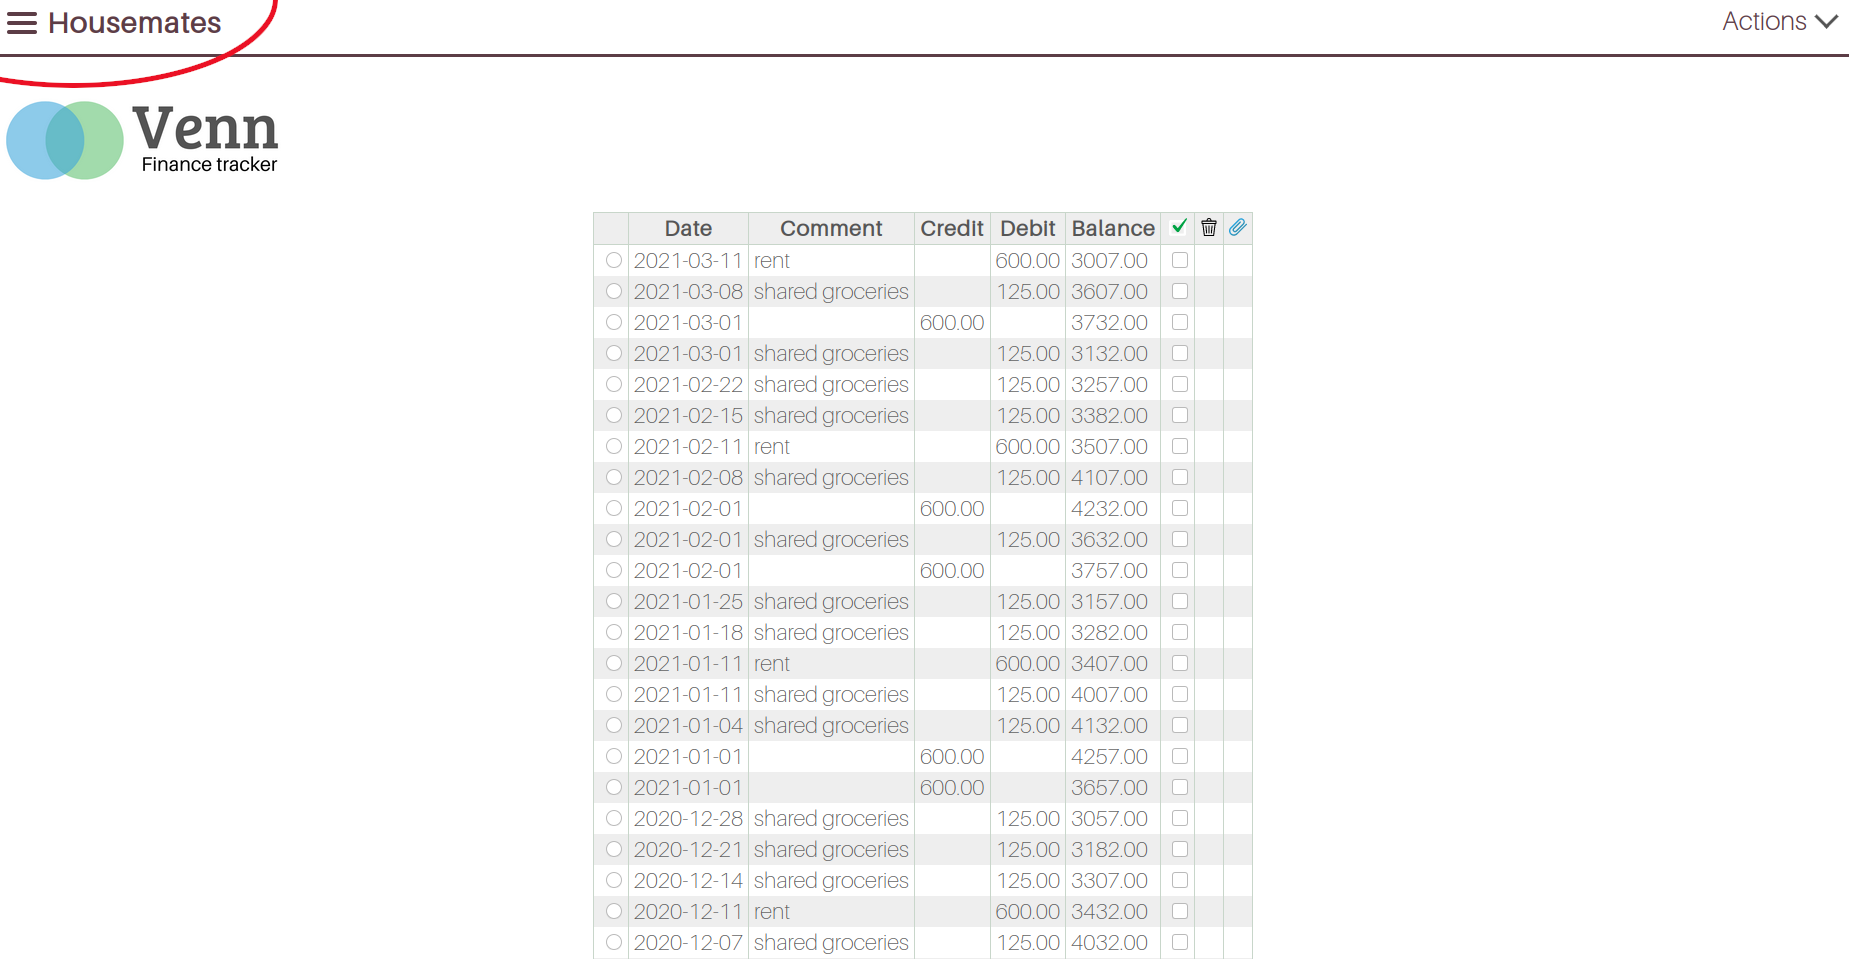Click the green checkmark column header icon
The image size is (1849, 959).
click(x=1179, y=227)
